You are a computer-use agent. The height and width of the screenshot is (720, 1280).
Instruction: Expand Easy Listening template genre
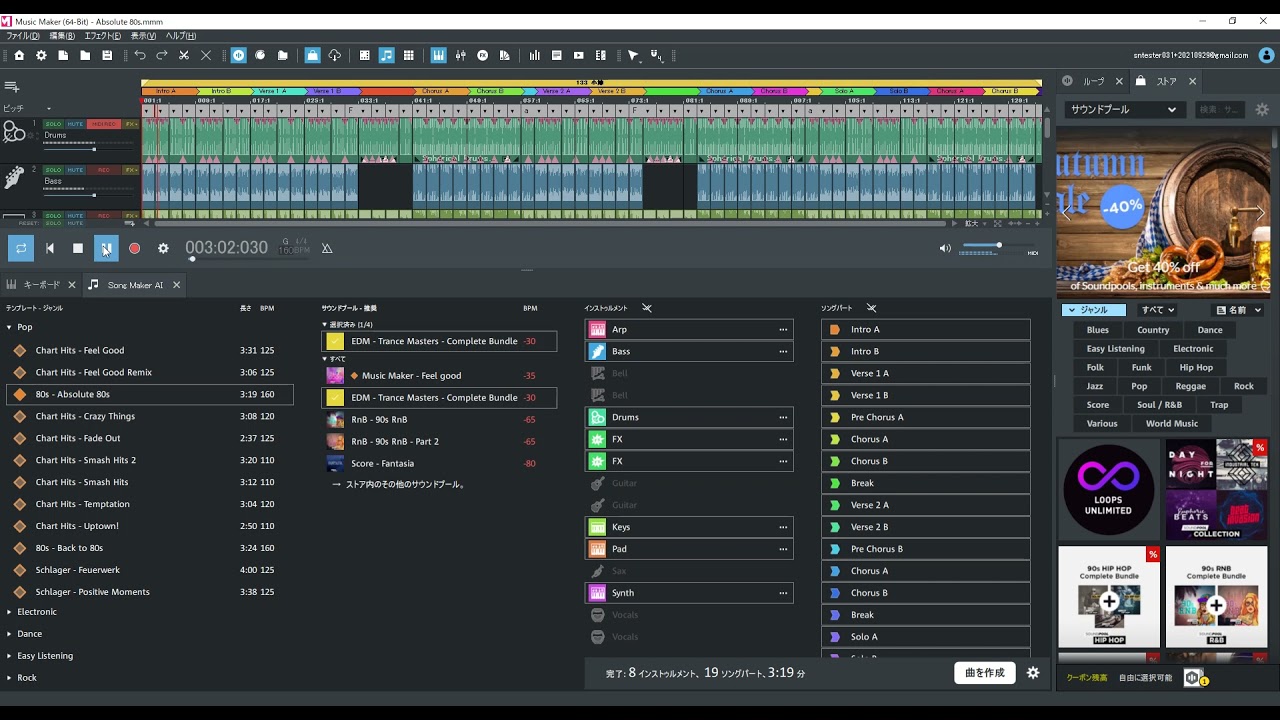9,656
